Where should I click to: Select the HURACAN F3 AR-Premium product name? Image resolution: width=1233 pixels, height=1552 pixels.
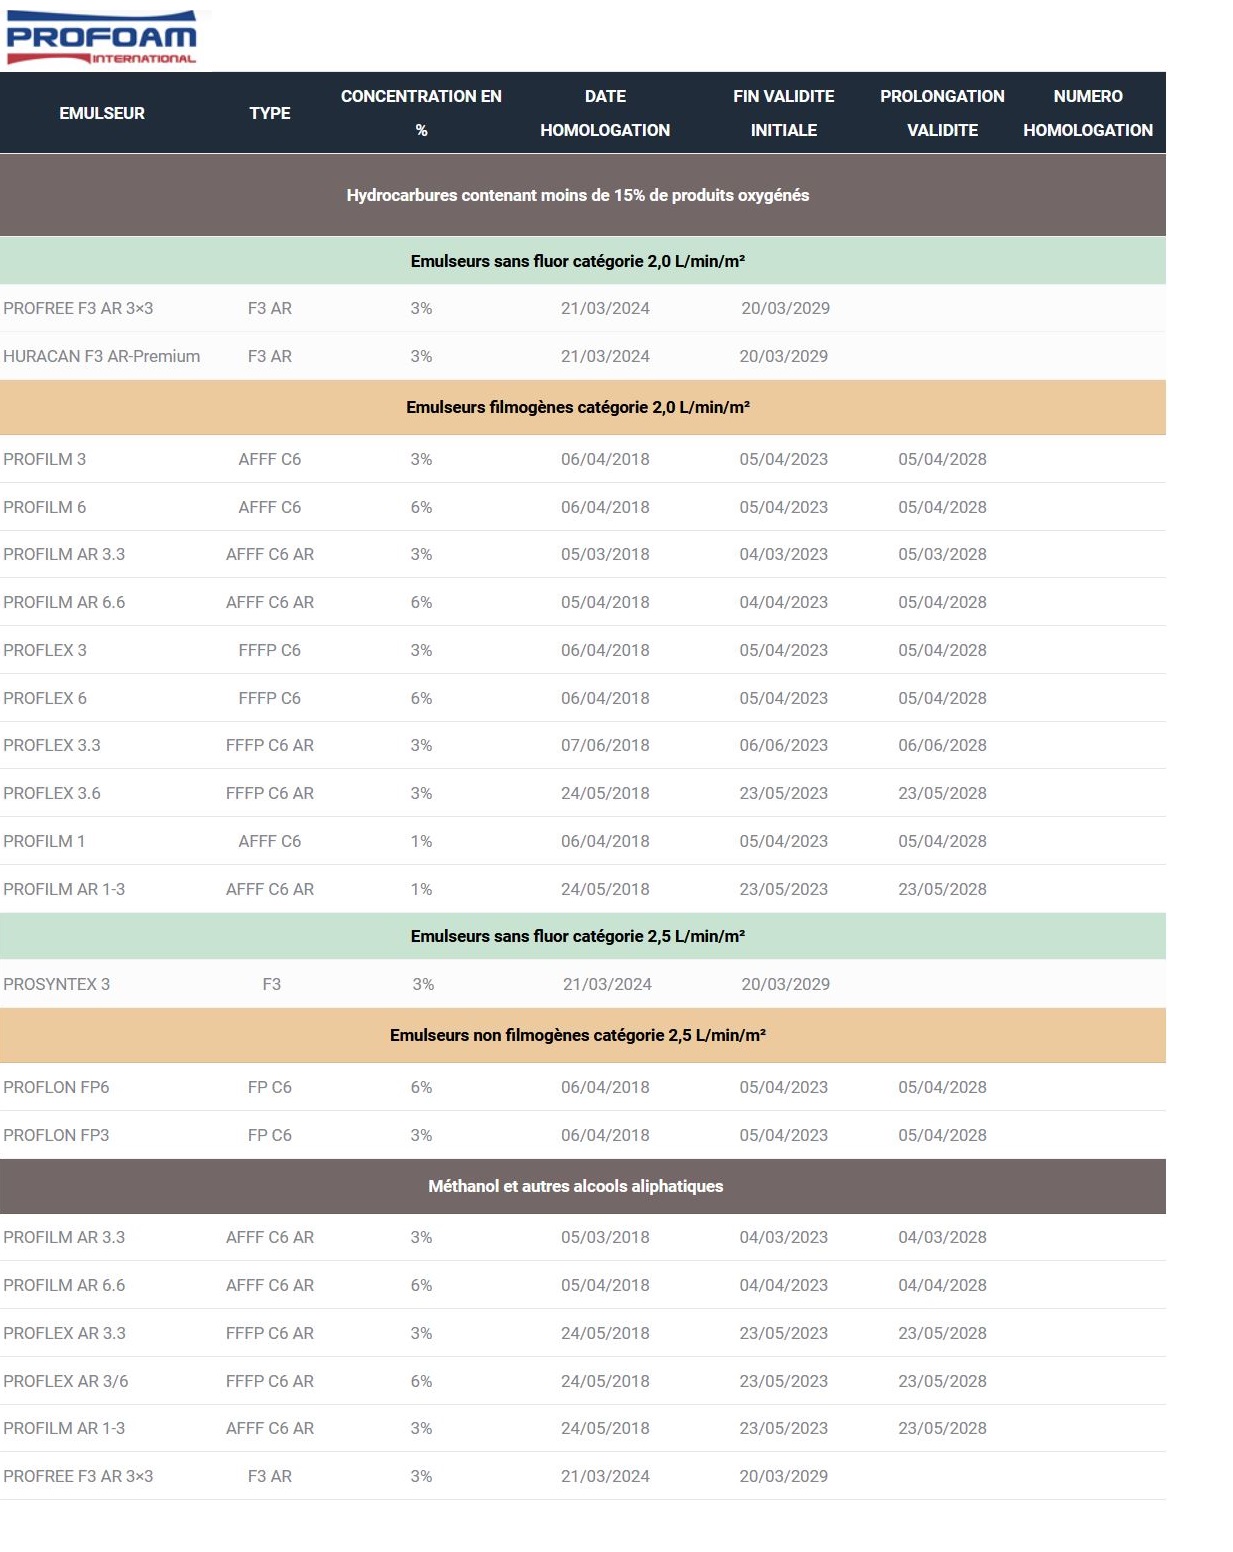tap(101, 356)
